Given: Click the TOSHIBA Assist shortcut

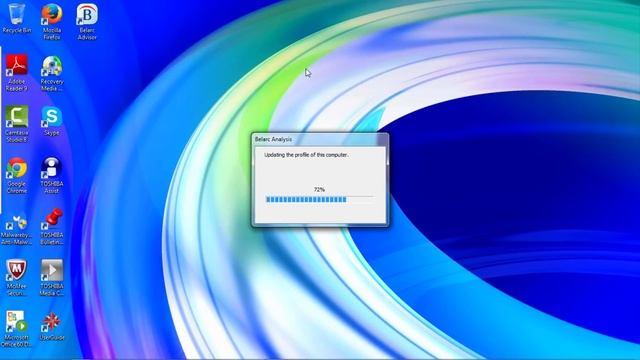Looking at the screenshot, I should click(x=52, y=176).
